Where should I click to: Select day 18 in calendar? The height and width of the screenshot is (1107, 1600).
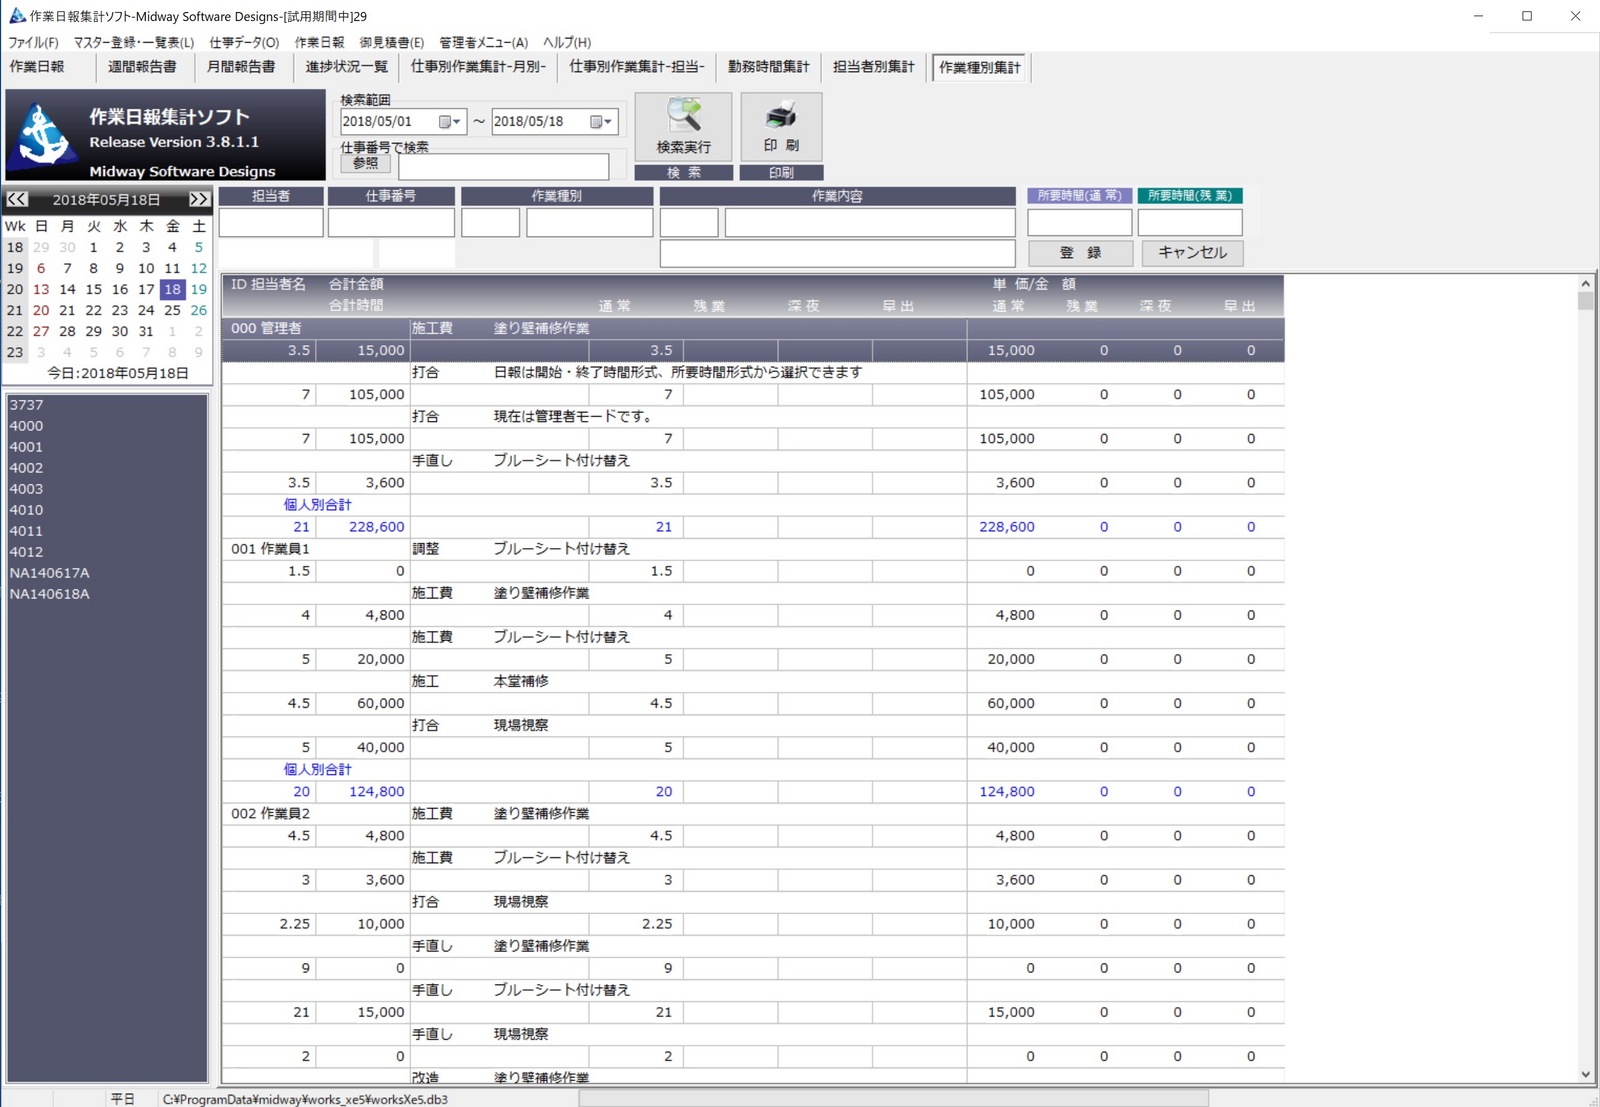pyautogui.click(x=173, y=289)
